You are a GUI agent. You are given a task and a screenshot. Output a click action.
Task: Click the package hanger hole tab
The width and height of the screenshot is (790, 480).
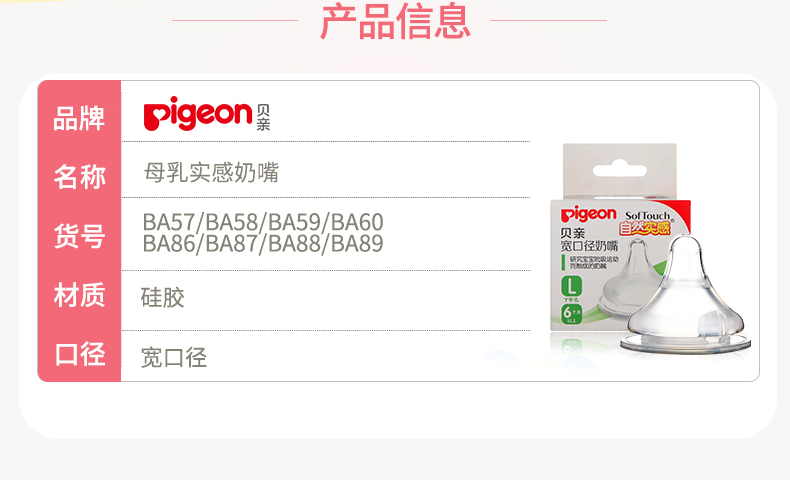pos(620,169)
